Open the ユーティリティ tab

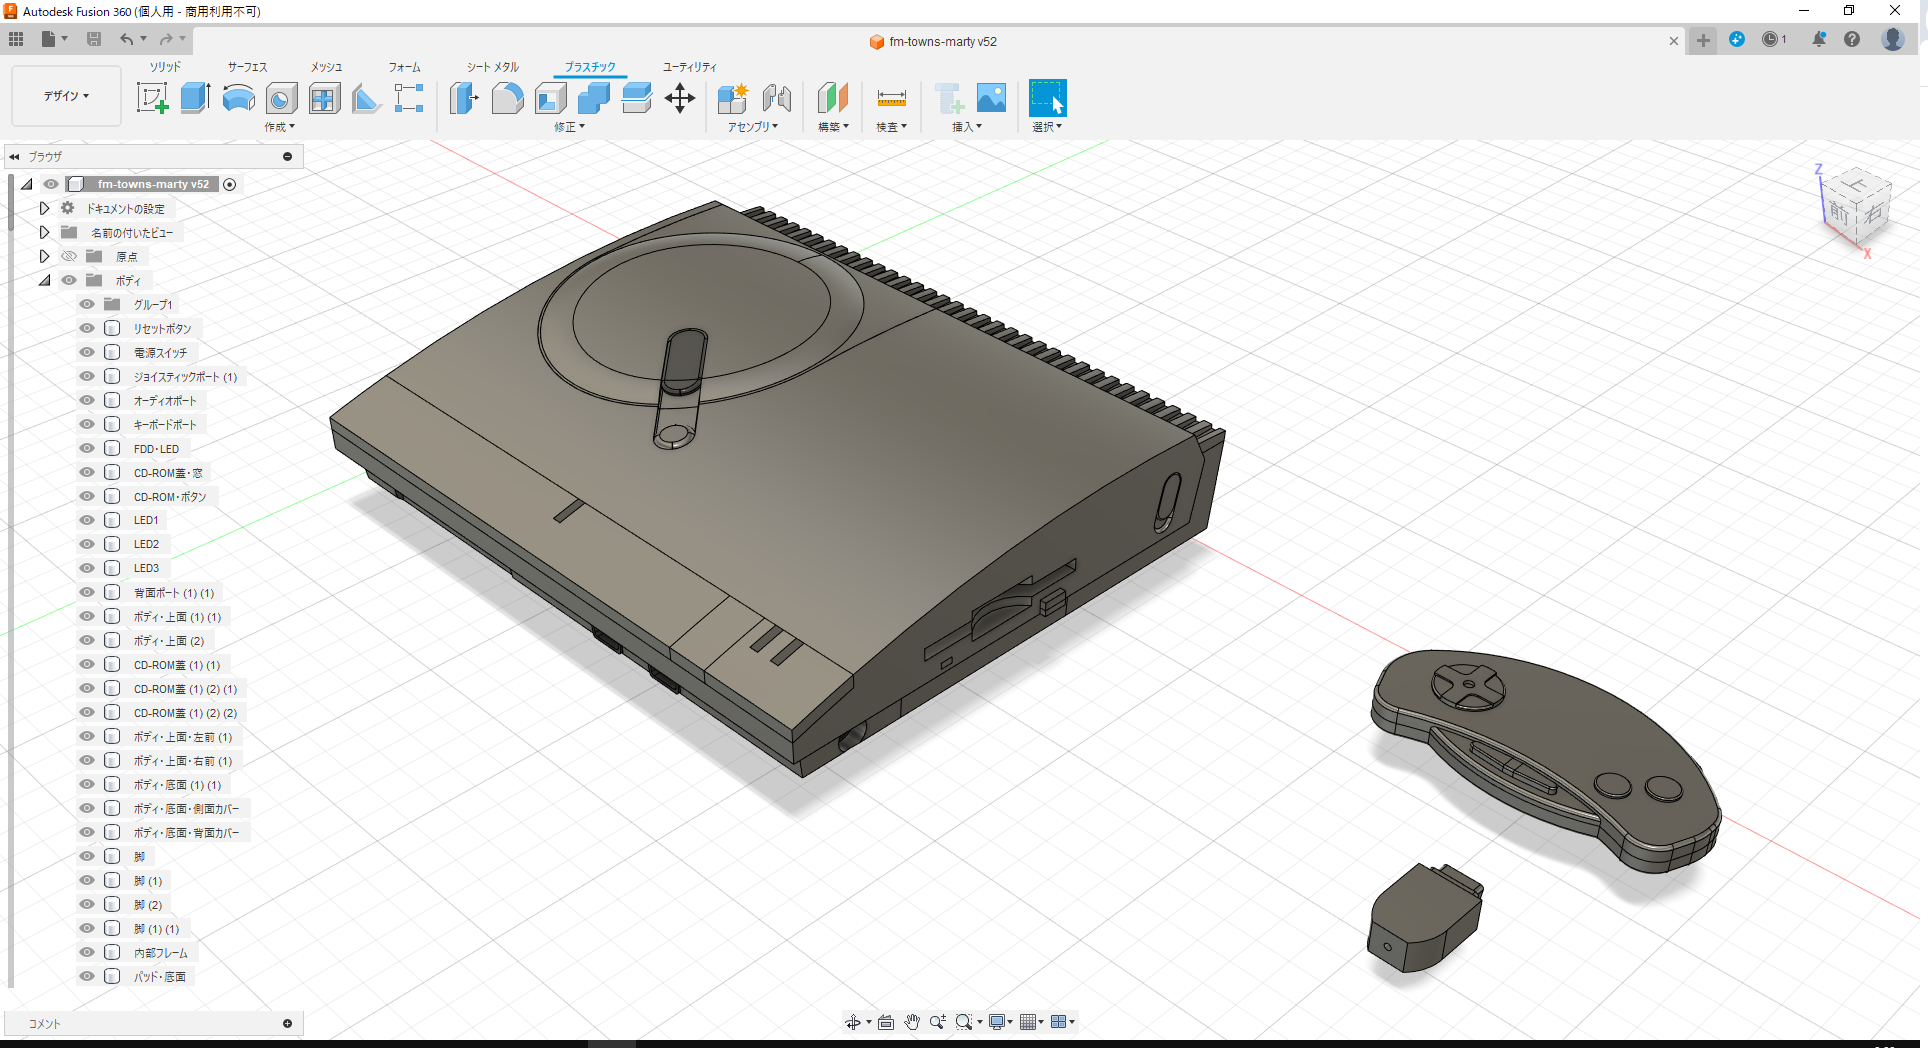coord(689,67)
